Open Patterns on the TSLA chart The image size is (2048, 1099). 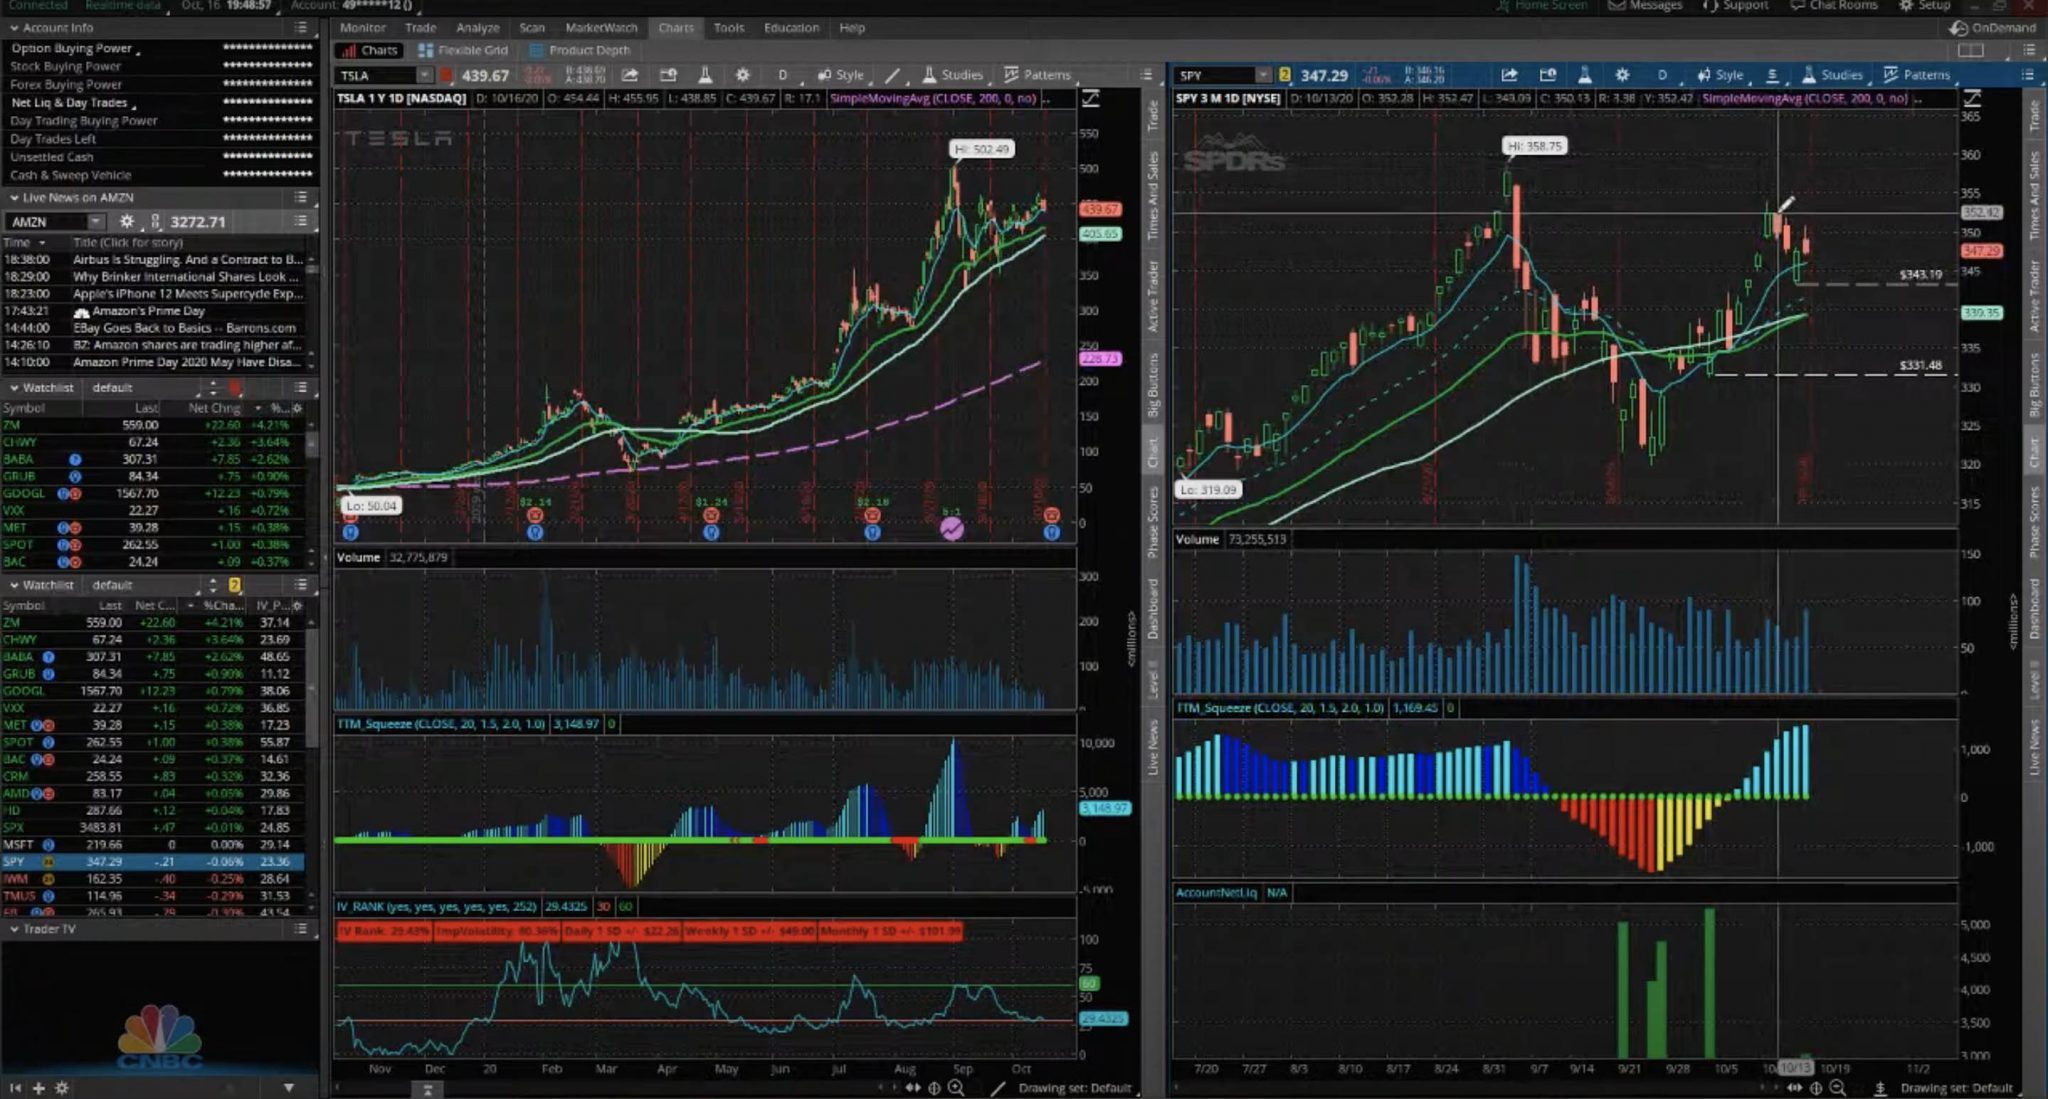tap(1037, 75)
